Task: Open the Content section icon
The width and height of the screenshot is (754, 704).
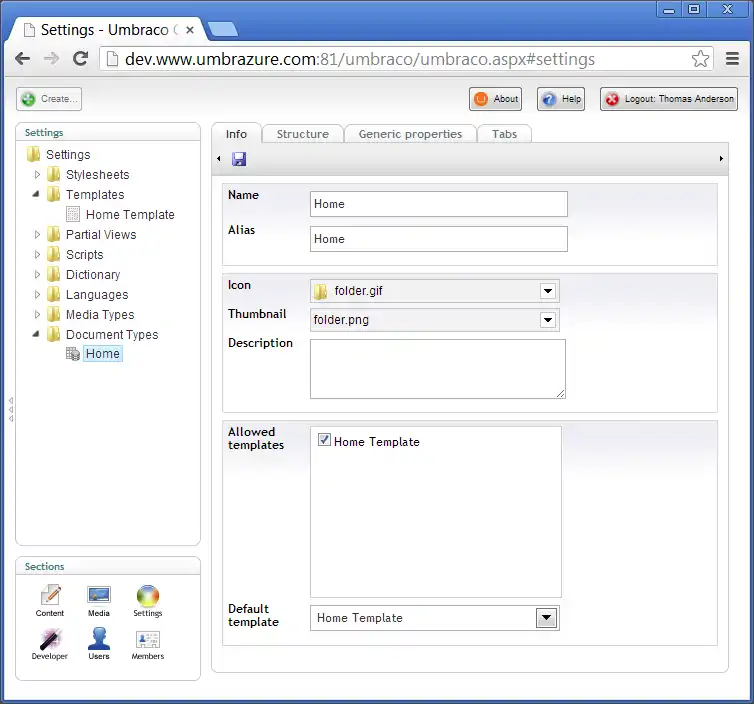Action: pos(50,595)
